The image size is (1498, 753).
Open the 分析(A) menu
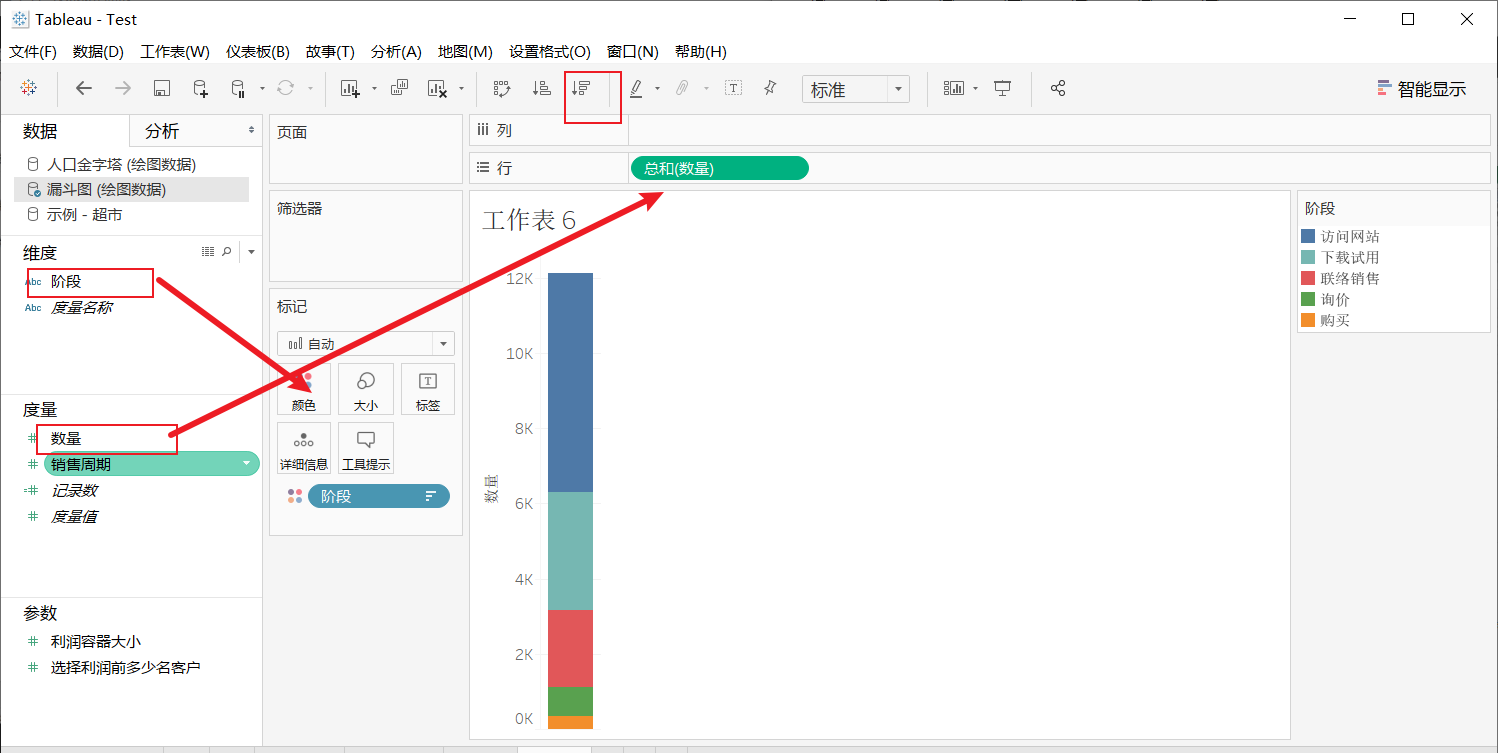[396, 51]
